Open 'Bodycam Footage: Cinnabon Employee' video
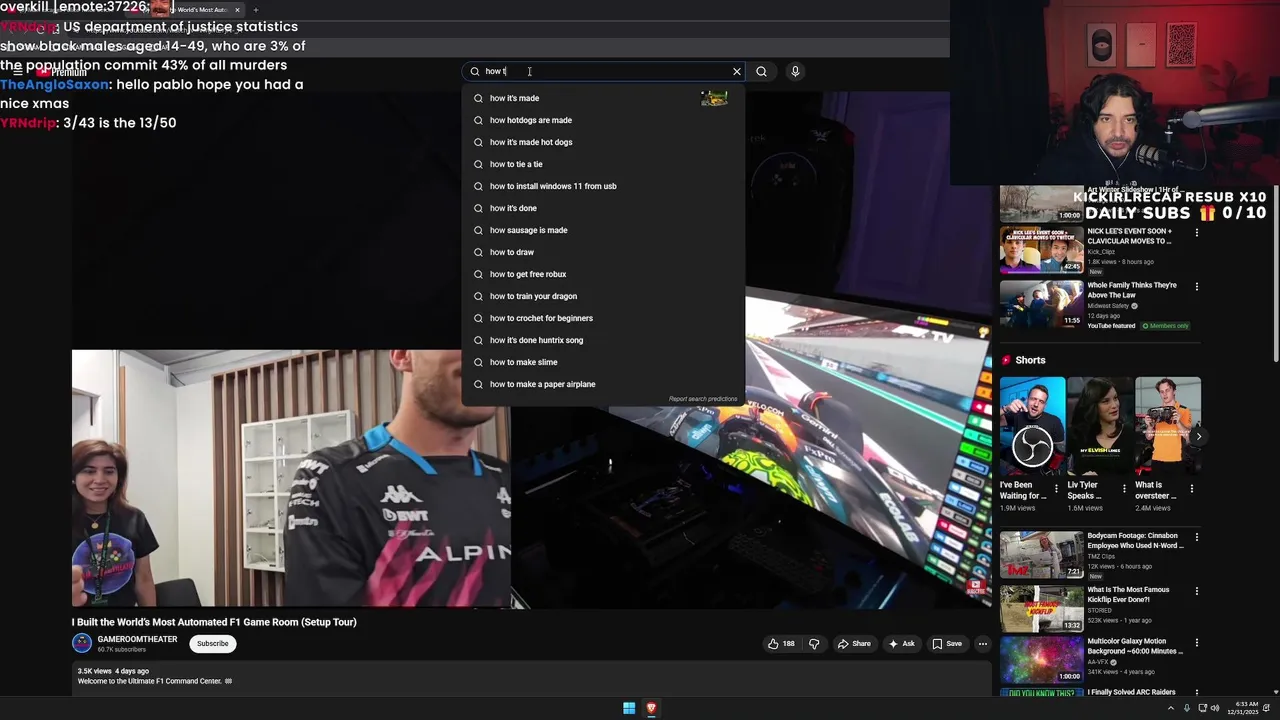This screenshot has height=720, width=1280. pyautogui.click(x=1041, y=555)
